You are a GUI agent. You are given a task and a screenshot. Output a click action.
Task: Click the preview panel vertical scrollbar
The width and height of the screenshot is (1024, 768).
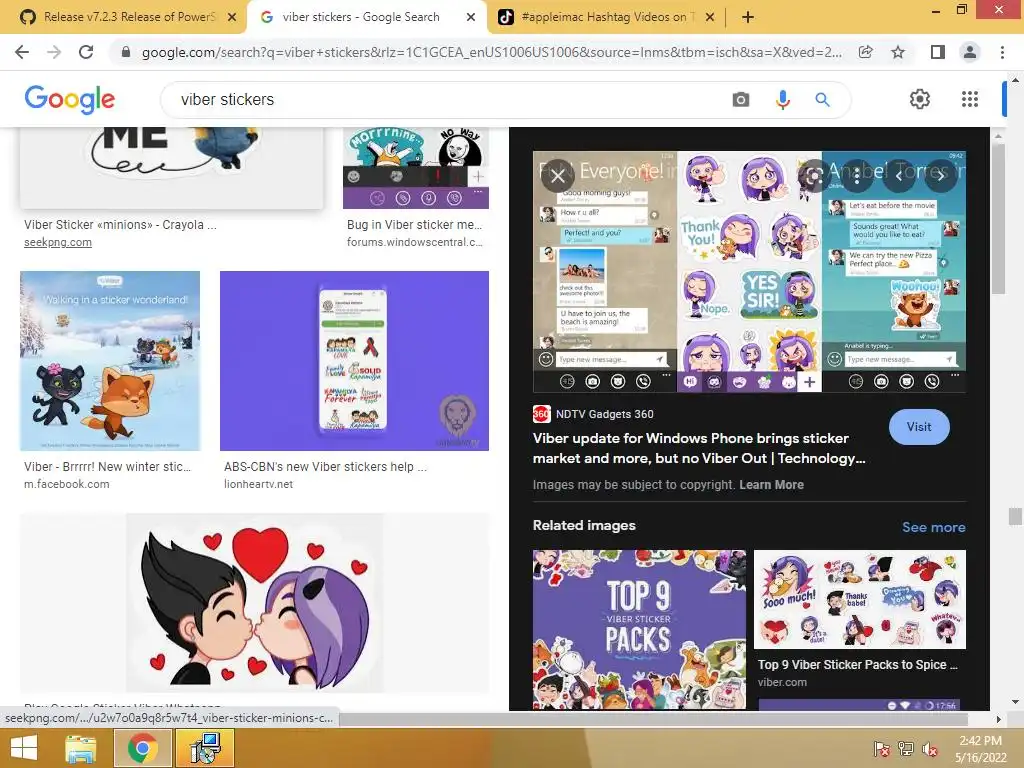point(997,219)
